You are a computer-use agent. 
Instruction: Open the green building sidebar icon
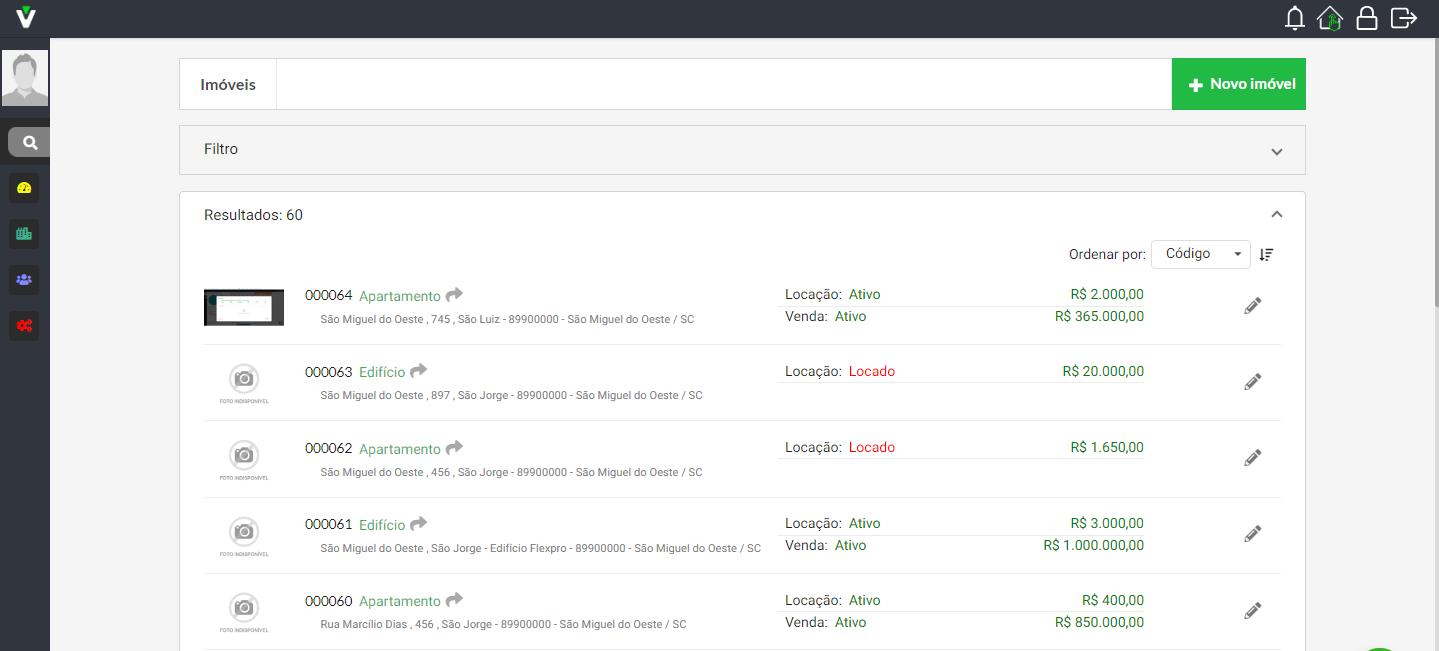[x=24, y=234]
